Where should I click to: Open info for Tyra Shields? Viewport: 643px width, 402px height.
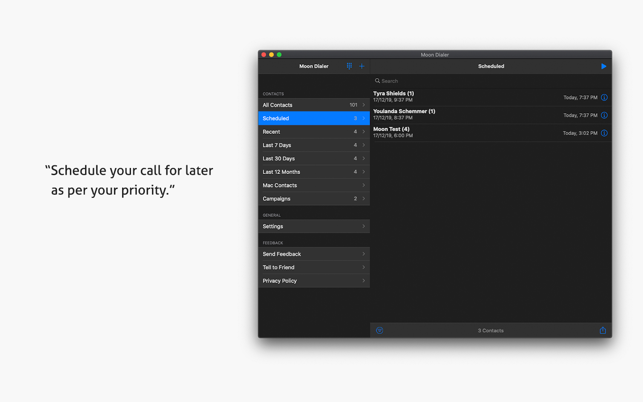[604, 97]
